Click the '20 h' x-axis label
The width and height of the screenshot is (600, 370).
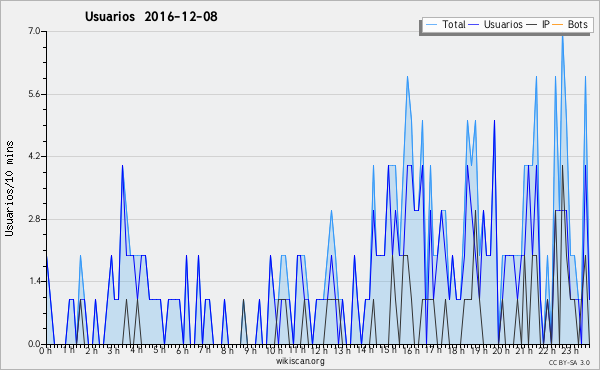pos(501,350)
